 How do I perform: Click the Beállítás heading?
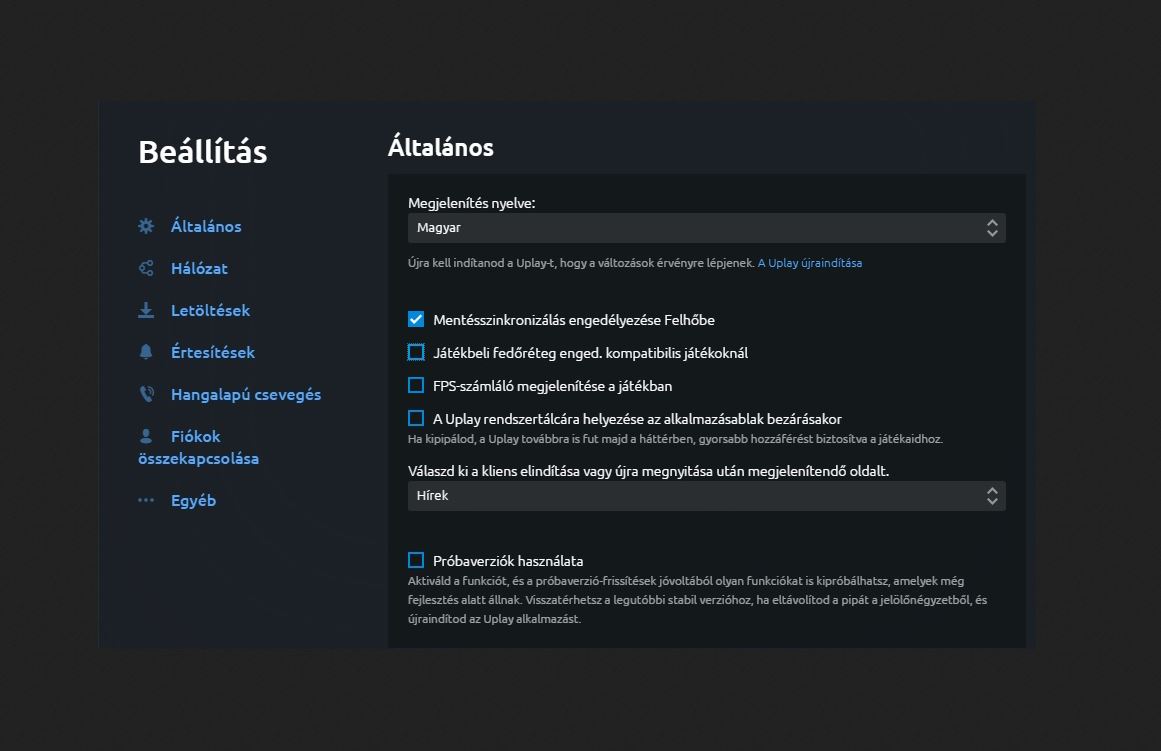click(203, 152)
